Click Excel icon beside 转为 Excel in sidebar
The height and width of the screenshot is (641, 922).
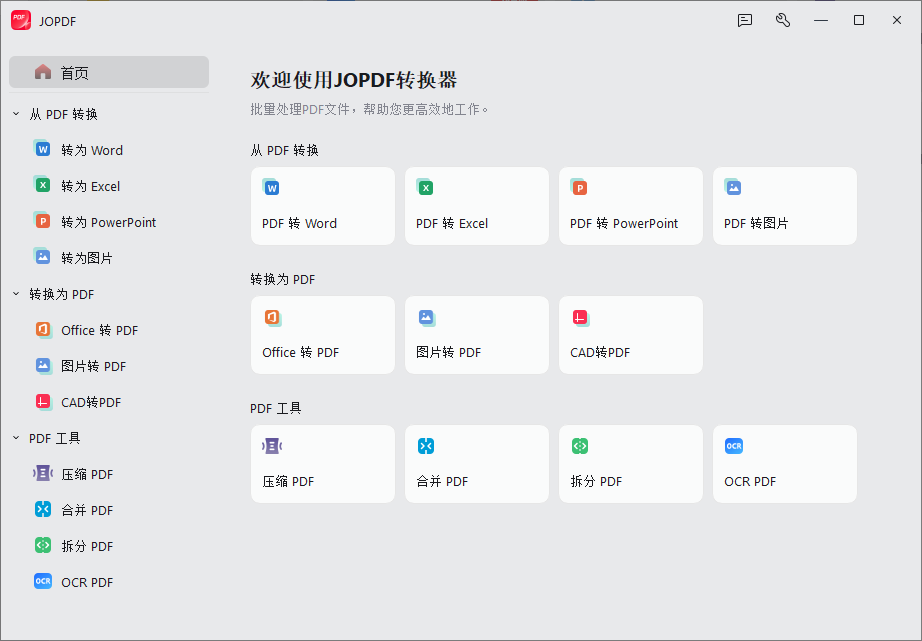42,185
